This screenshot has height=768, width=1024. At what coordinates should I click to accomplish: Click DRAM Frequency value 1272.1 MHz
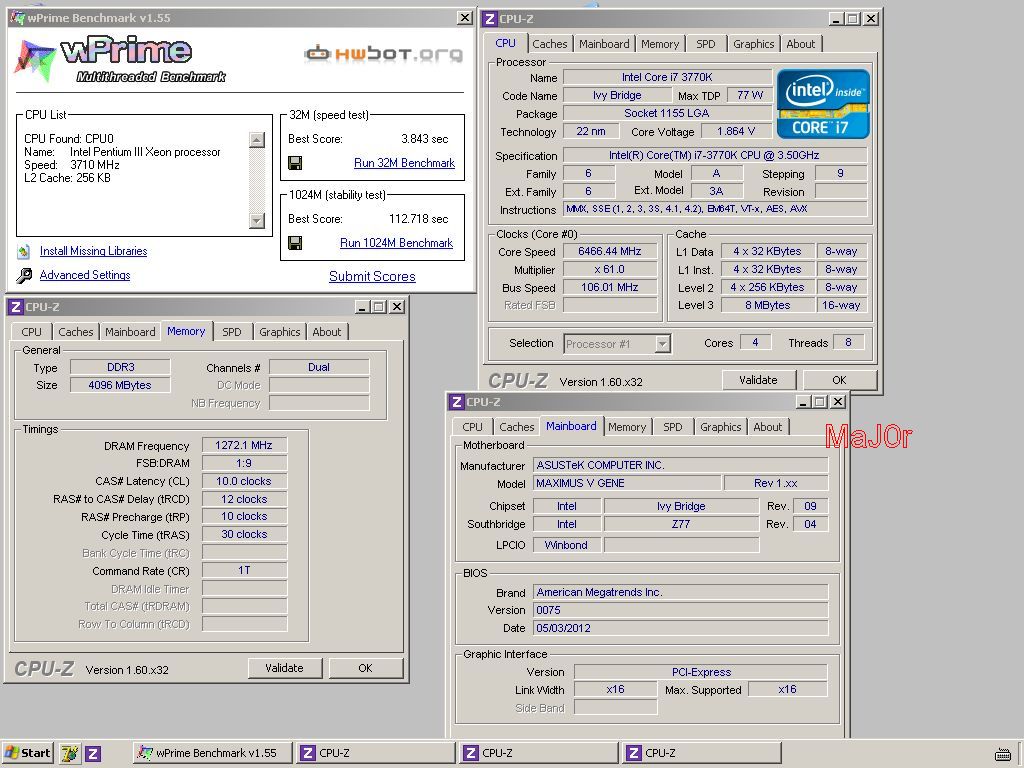pyautogui.click(x=244, y=445)
